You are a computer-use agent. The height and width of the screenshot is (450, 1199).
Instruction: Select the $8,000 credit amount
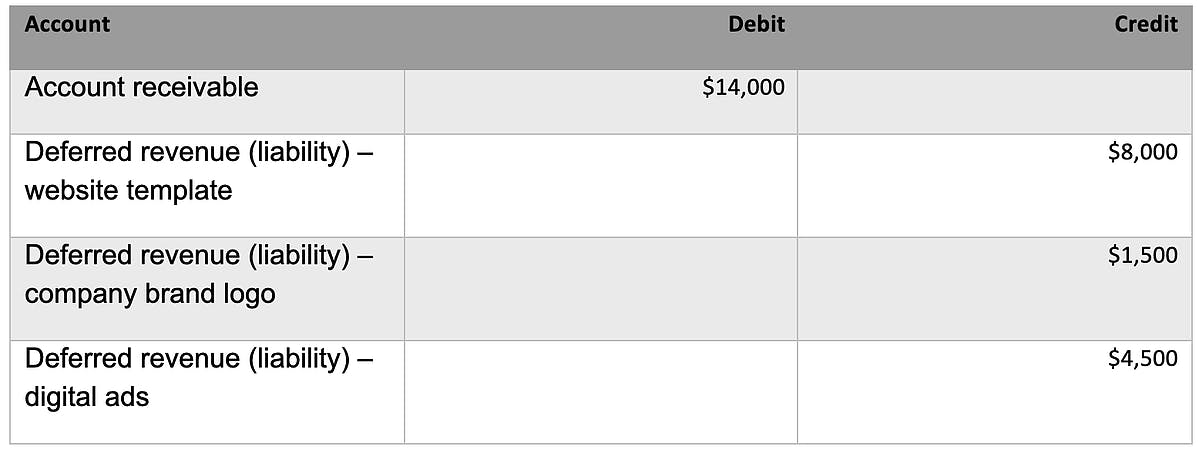(x=1143, y=153)
